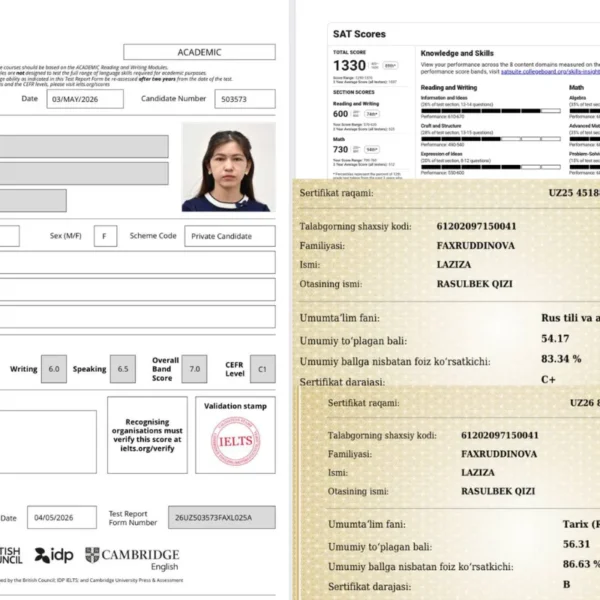The width and height of the screenshot is (600, 600).
Task: Click the Craft and Structure performance bar
Action: coord(491,139)
